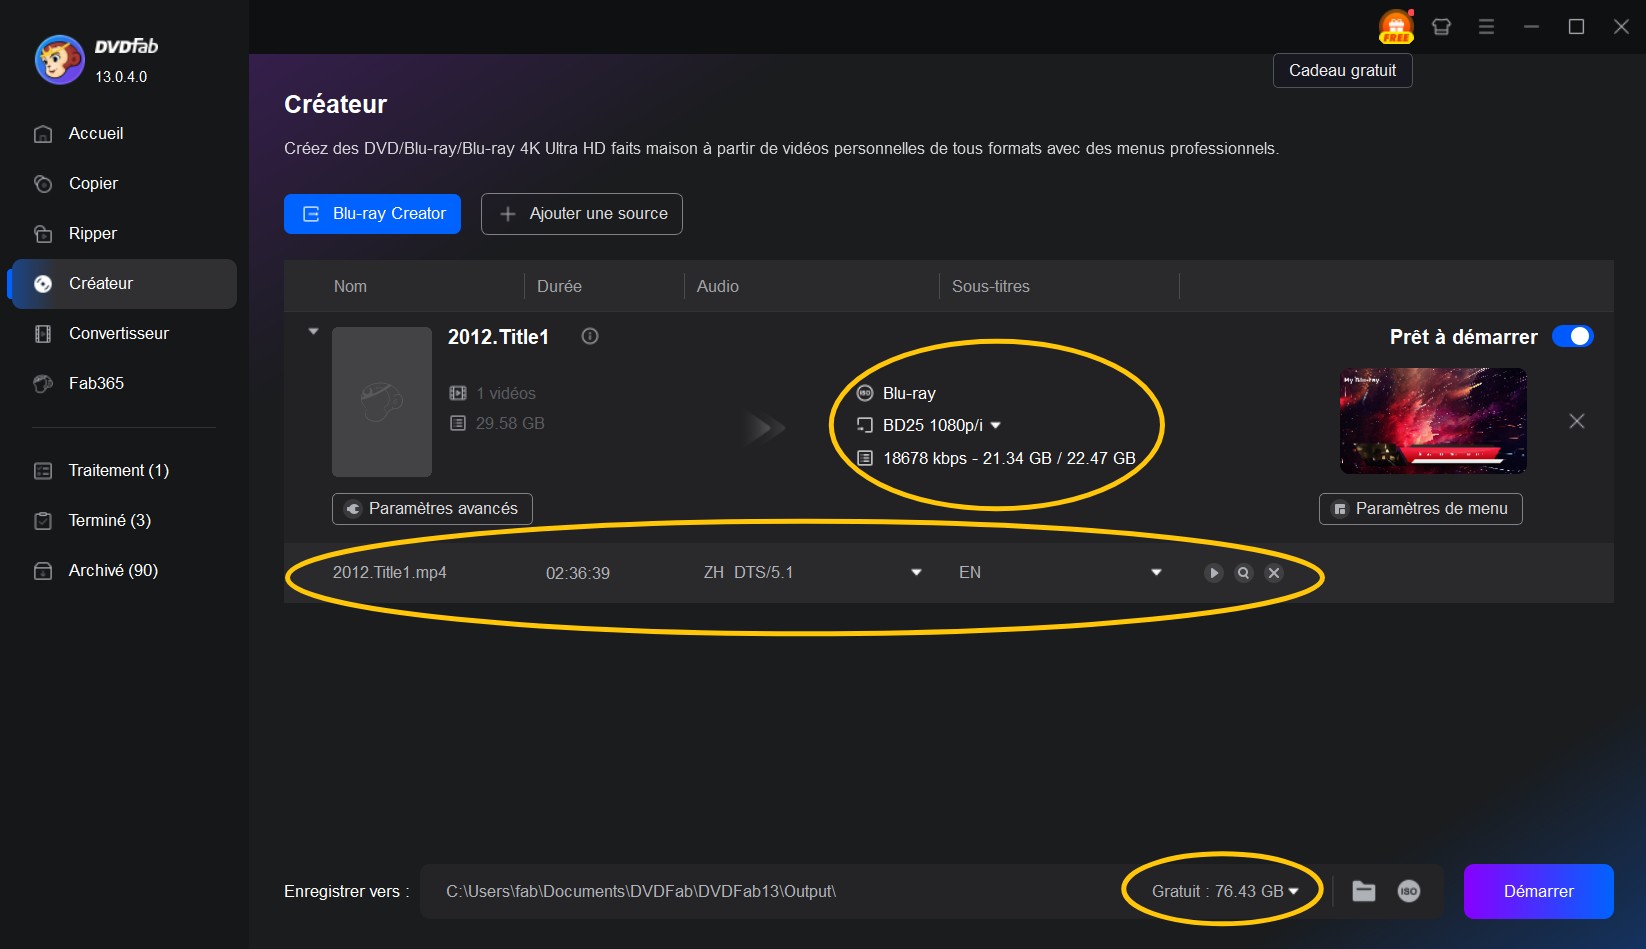Click the ISO output icon near Démarrer
Image resolution: width=1646 pixels, height=949 pixels.
pyautogui.click(x=1407, y=890)
